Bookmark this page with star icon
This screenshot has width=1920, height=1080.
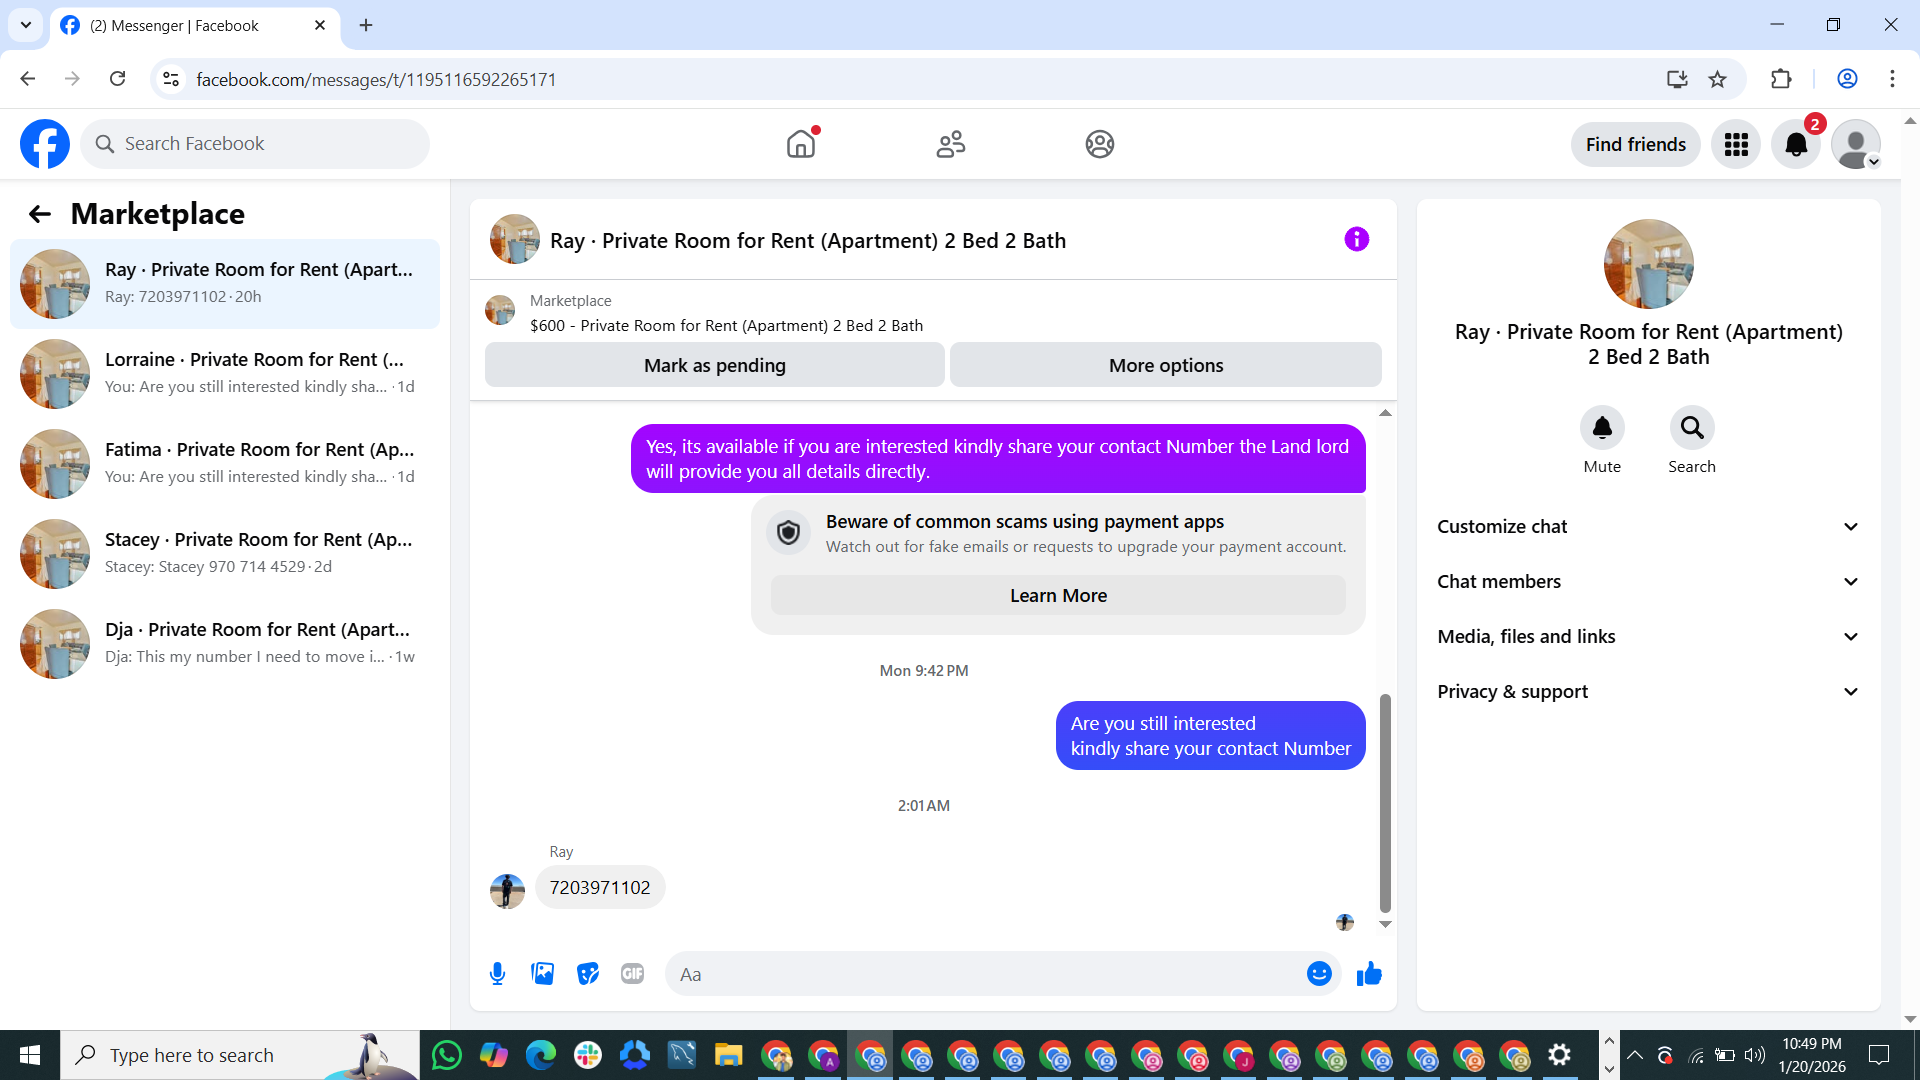coord(1717,79)
